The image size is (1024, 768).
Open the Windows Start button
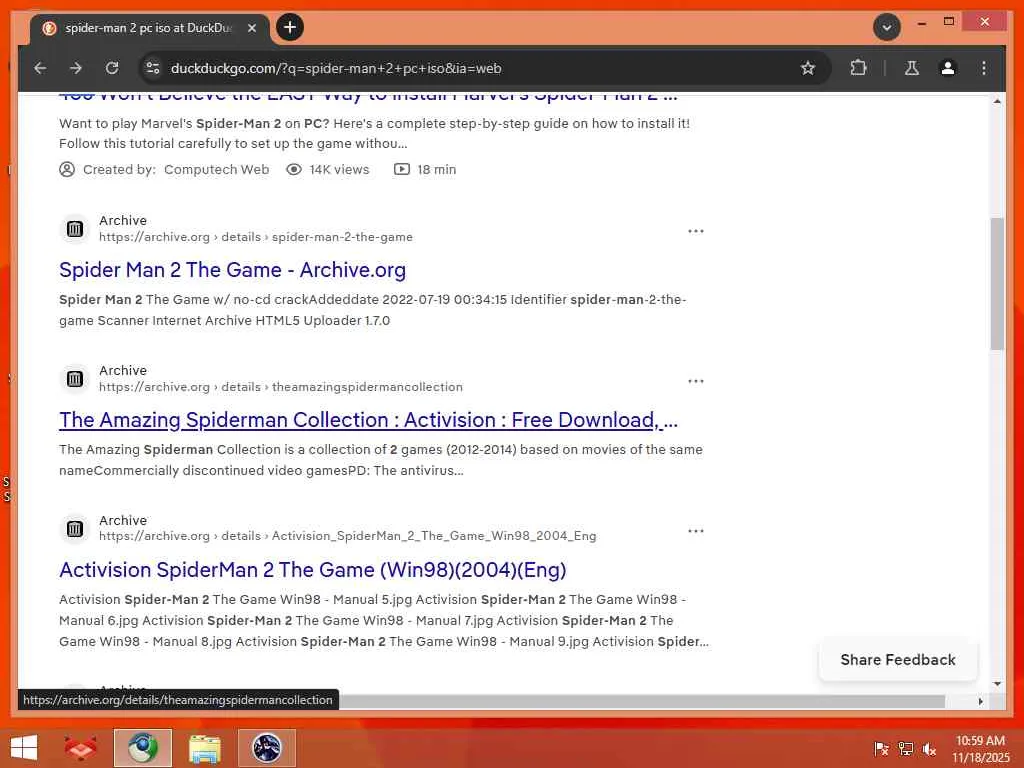point(24,748)
